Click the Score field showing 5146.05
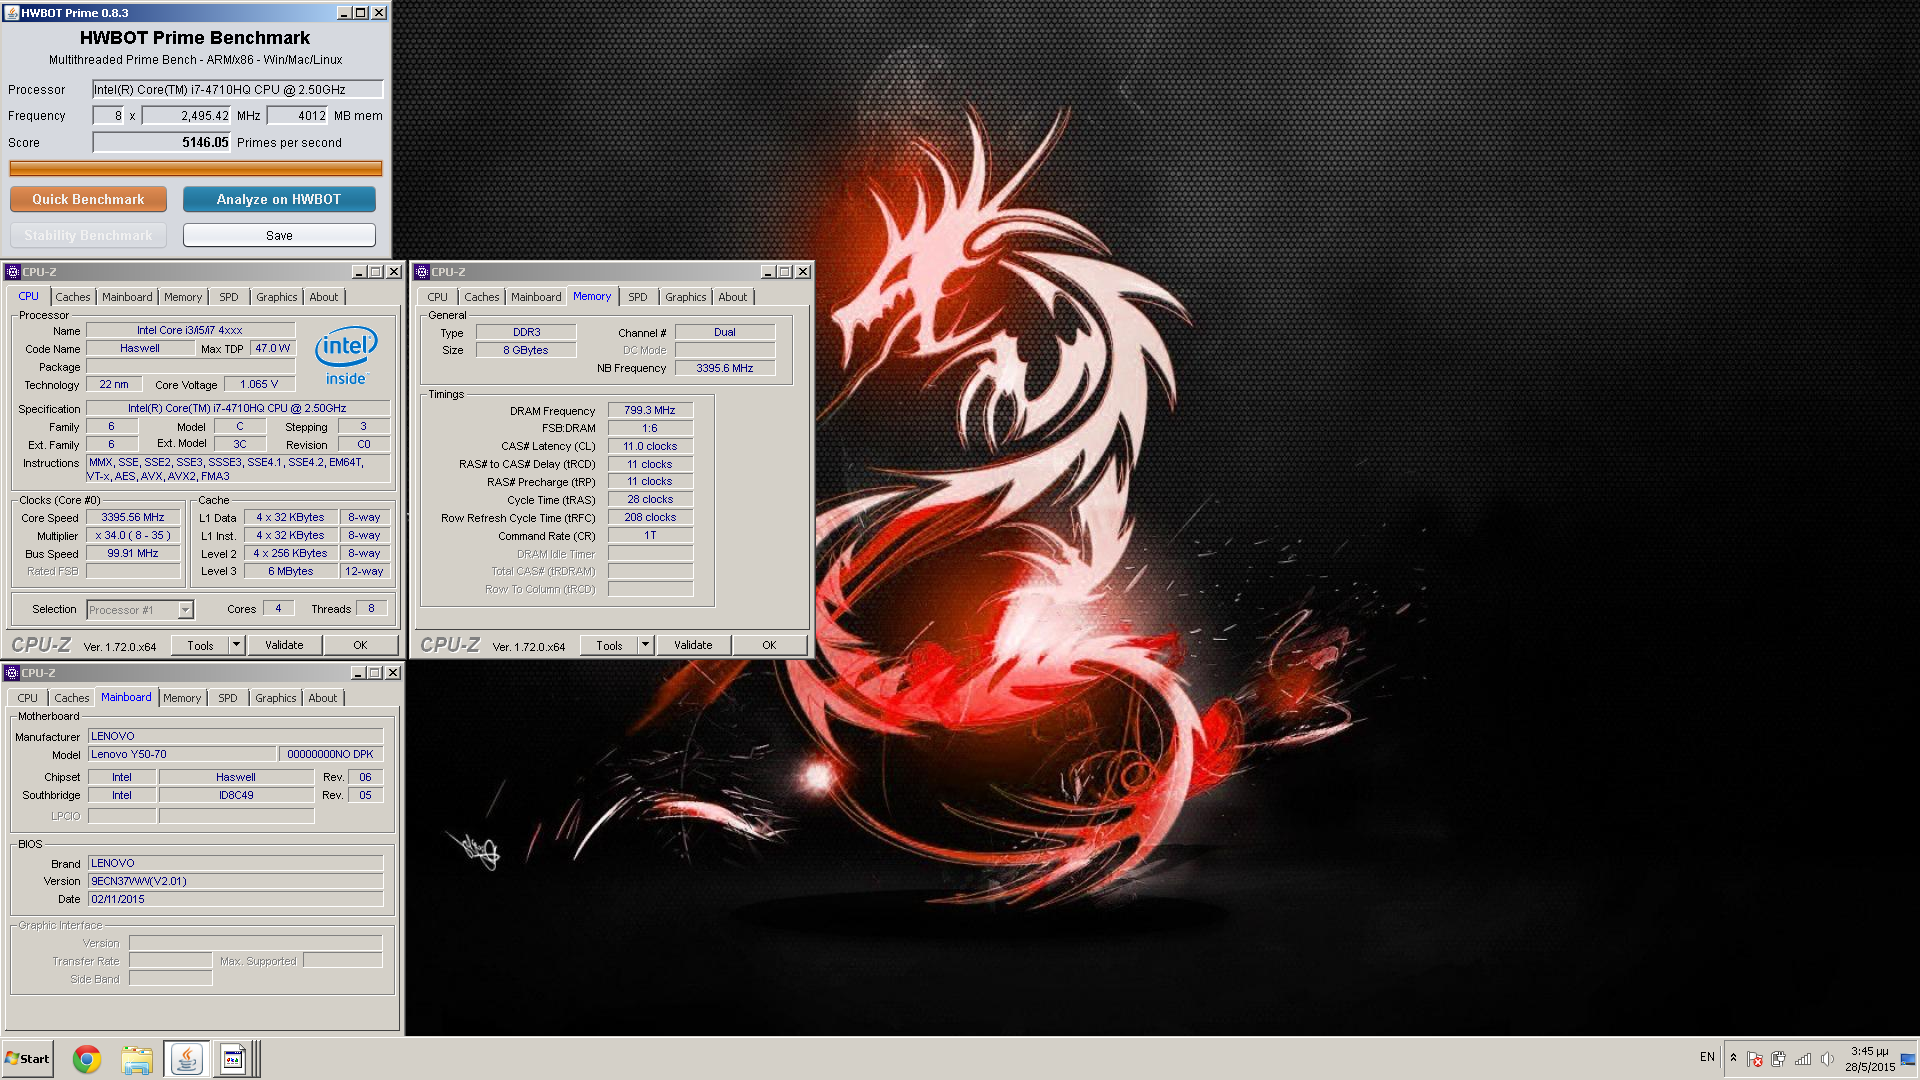This screenshot has width=1920, height=1080. click(x=162, y=142)
